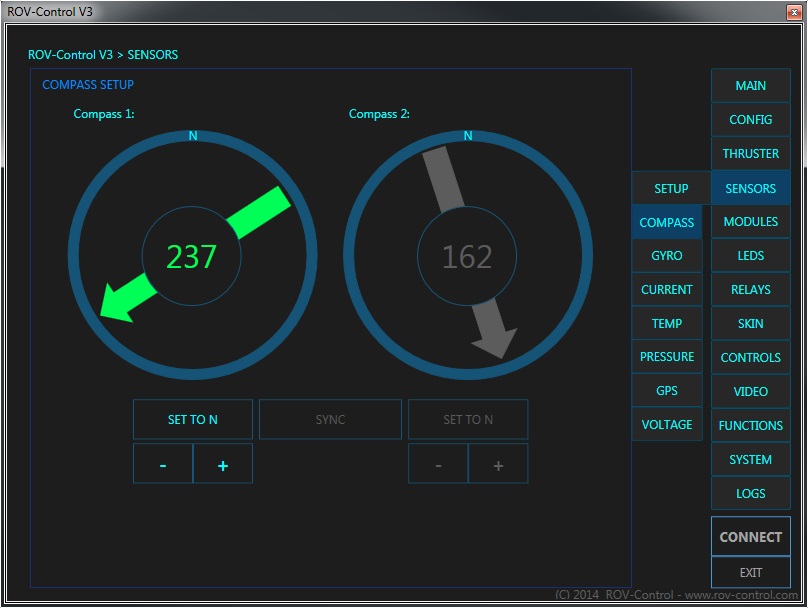Open the LEDS control panel
808x608 pixels.
pos(750,255)
